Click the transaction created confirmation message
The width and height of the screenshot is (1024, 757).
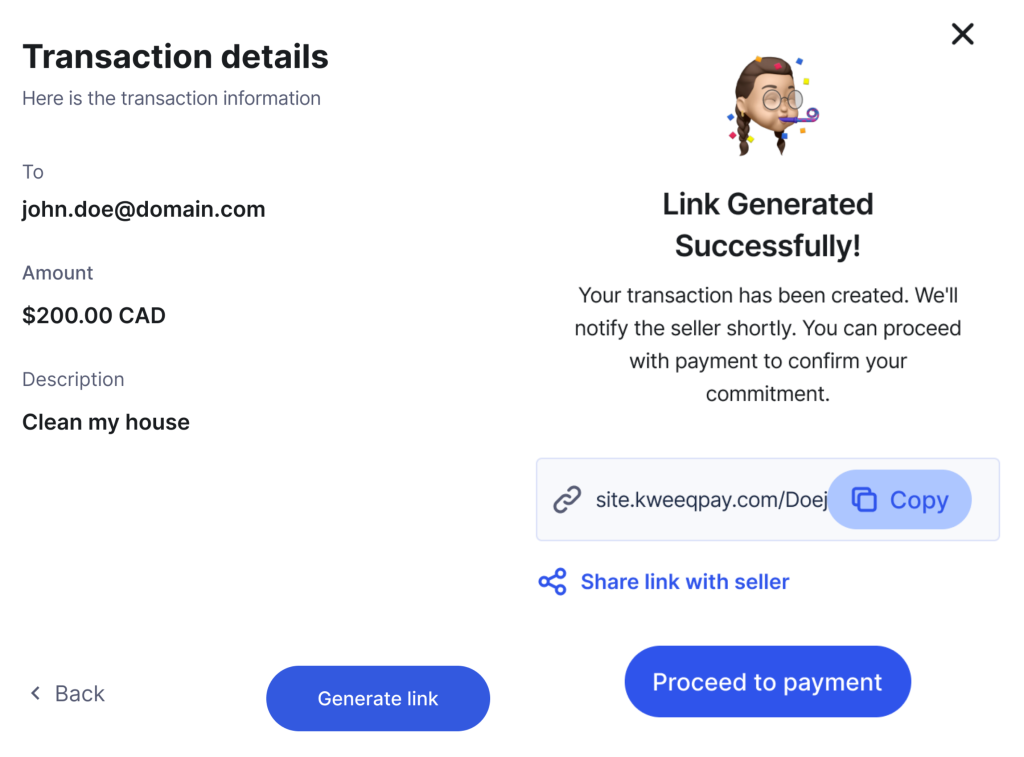pyautogui.click(x=767, y=344)
